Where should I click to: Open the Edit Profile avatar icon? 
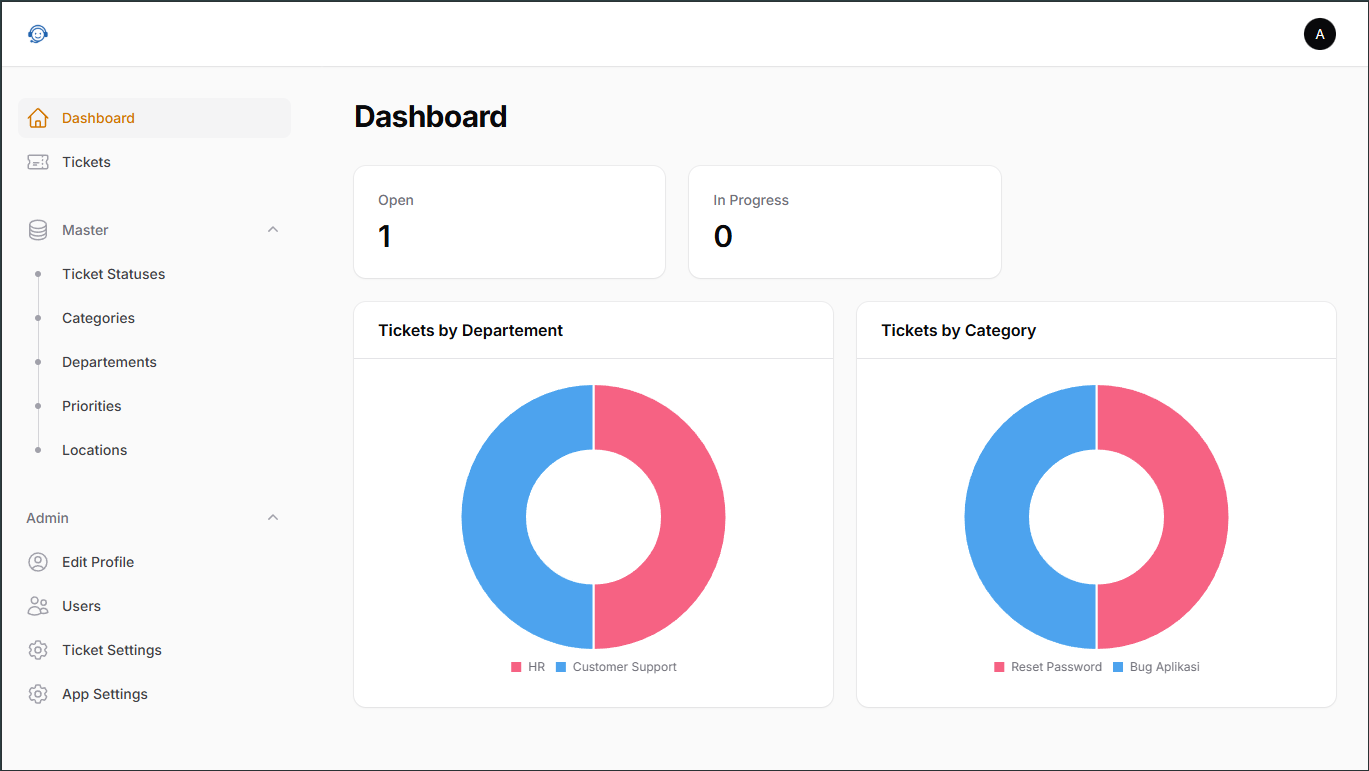pyautogui.click(x=37, y=561)
